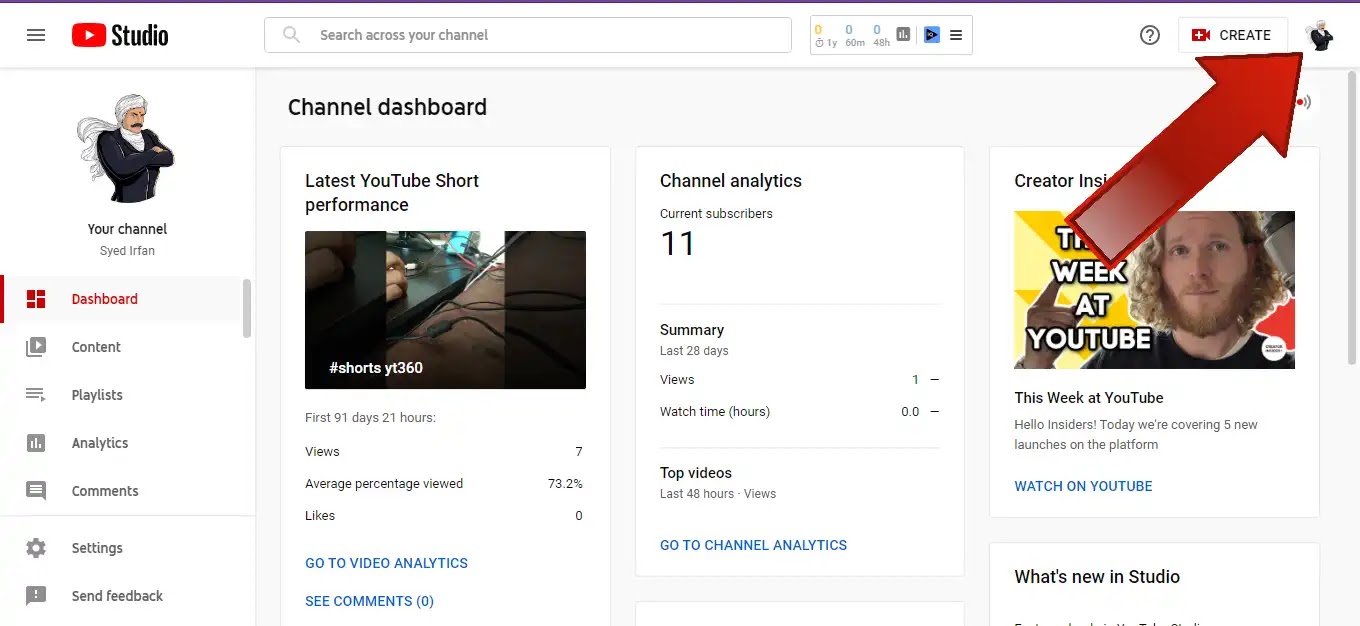Open the hamburger navigation menu
Screen dimensions: 1360x626
pyautogui.click(x=36, y=35)
